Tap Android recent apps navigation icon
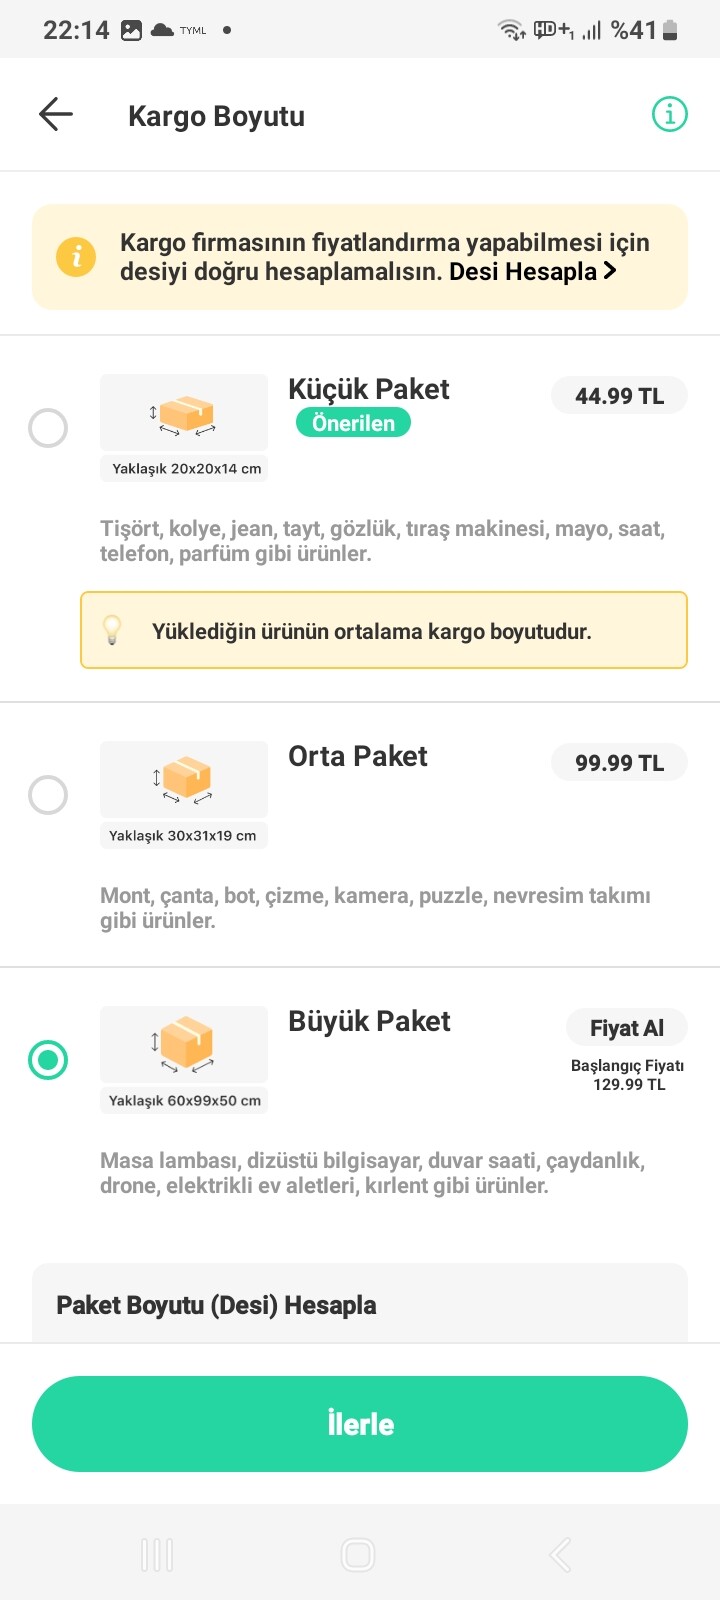This screenshot has height=1600, width=720. point(157,1555)
